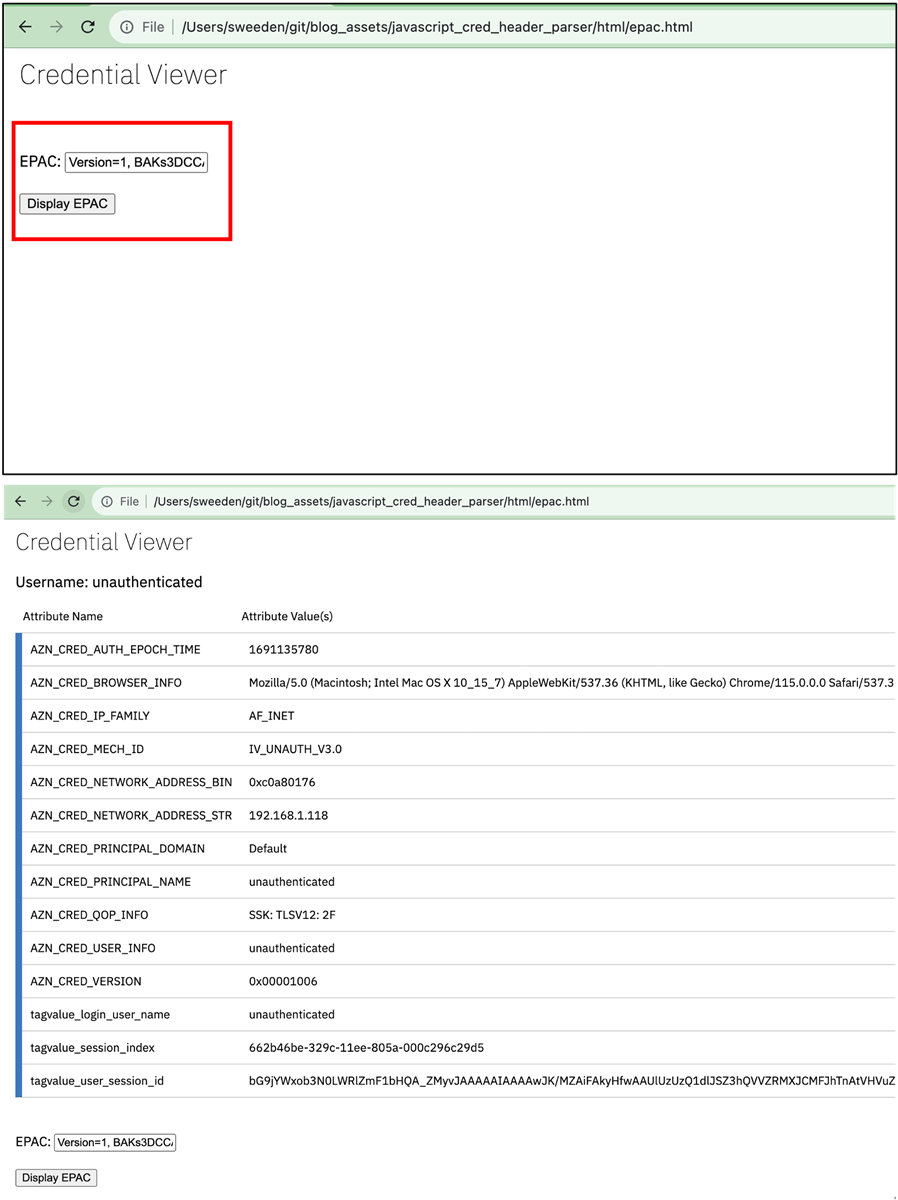
Task: Select the tagvalue_login_user_name row name
Action: pos(100,1014)
